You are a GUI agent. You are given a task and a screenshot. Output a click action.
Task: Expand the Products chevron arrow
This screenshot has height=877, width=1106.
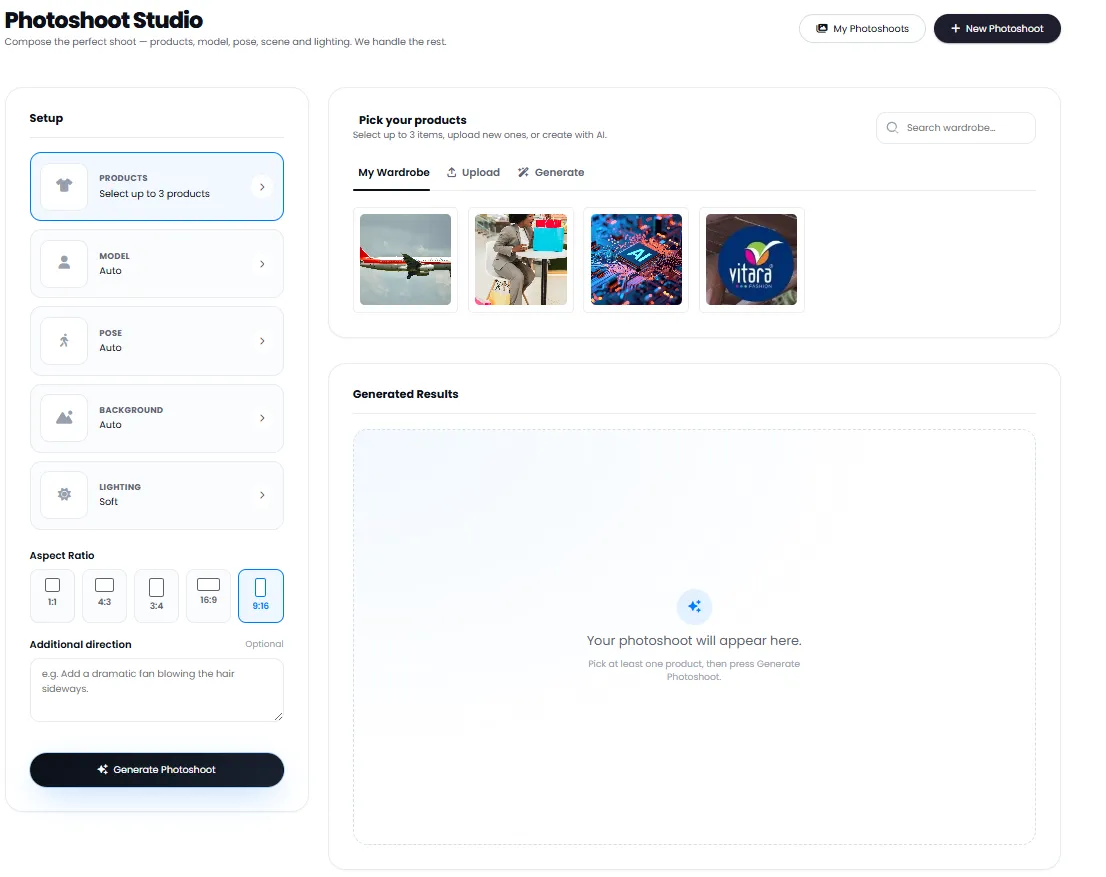pyautogui.click(x=262, y=187)
